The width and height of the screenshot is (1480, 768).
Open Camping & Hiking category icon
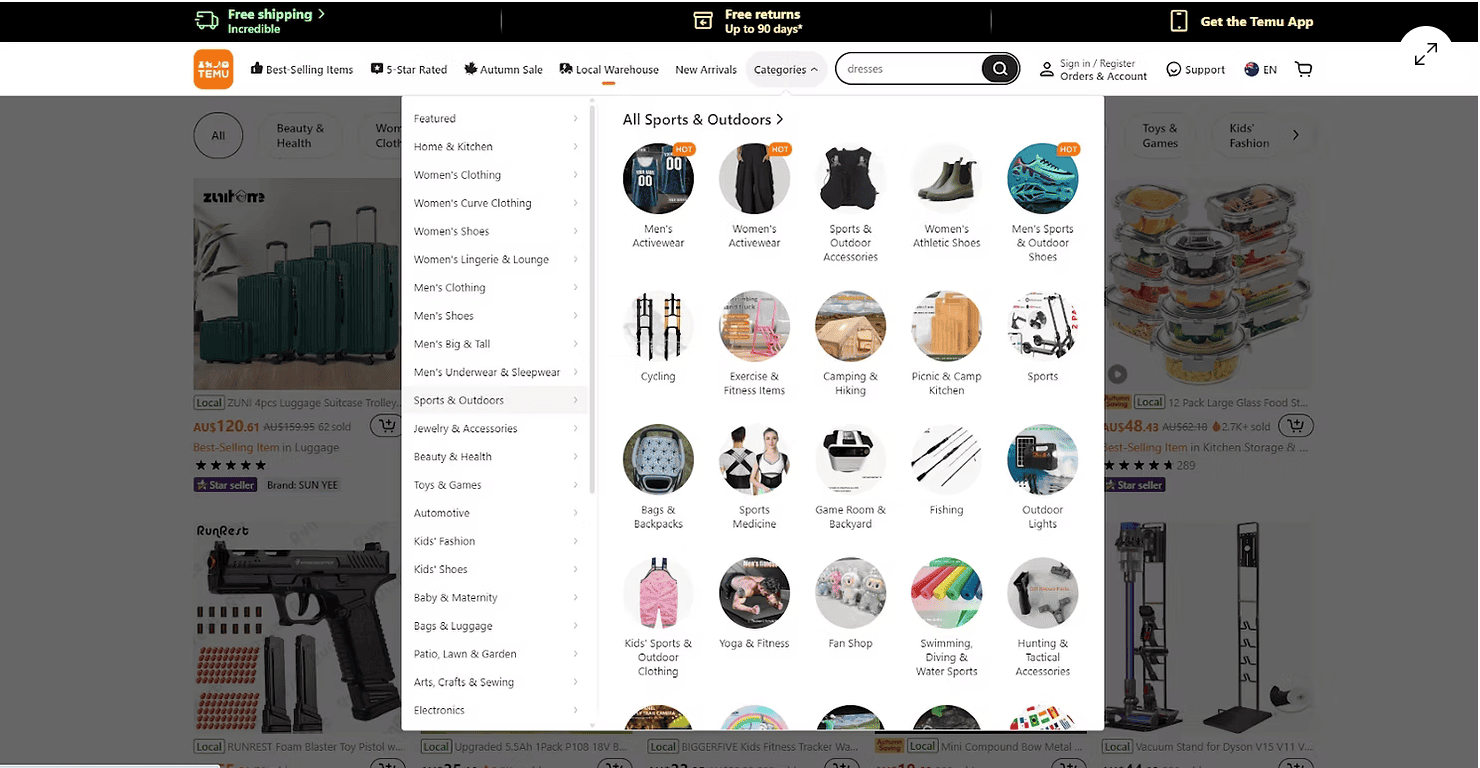850,326
